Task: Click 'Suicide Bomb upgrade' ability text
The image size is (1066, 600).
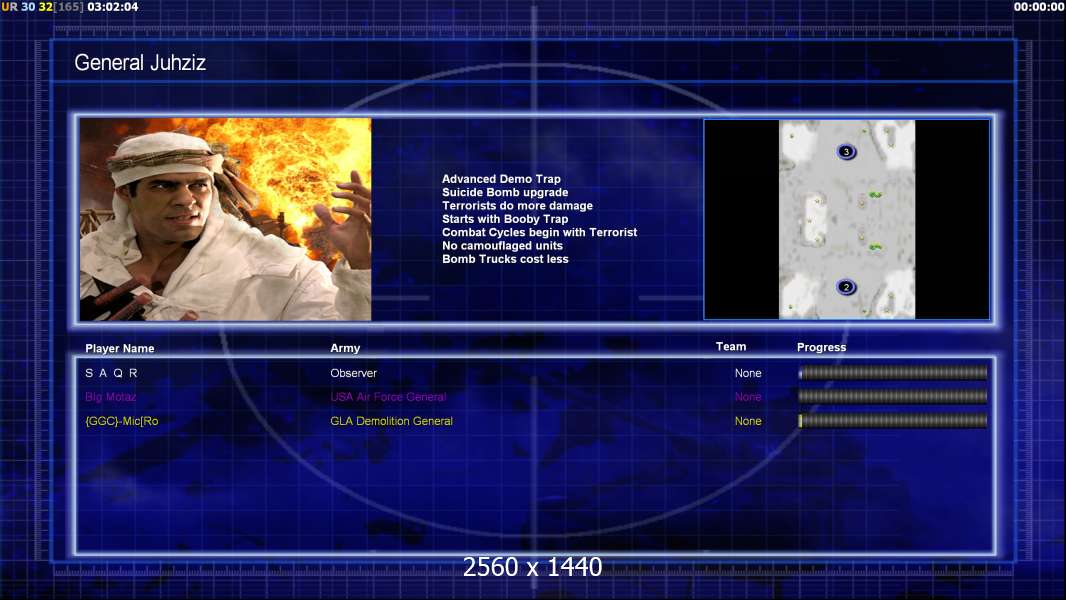Action: click(505, 192)
